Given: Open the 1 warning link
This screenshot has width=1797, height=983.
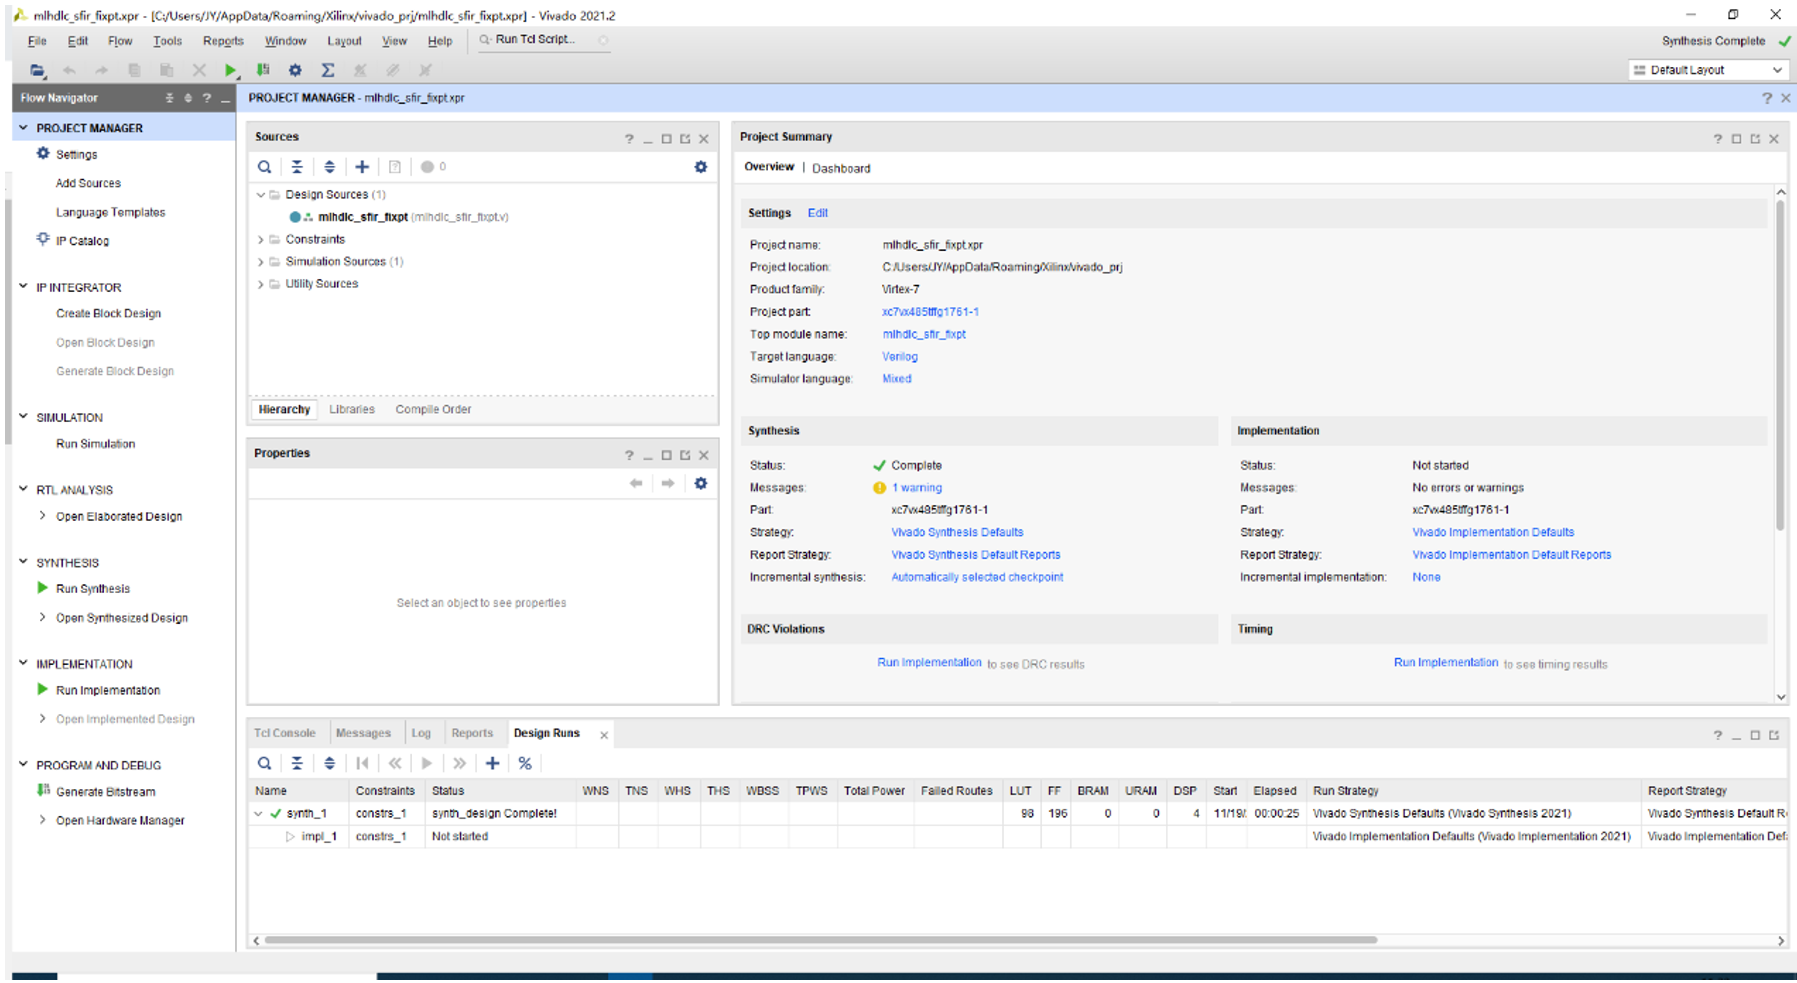Looking at the screenshot, I should click(916, 488).
